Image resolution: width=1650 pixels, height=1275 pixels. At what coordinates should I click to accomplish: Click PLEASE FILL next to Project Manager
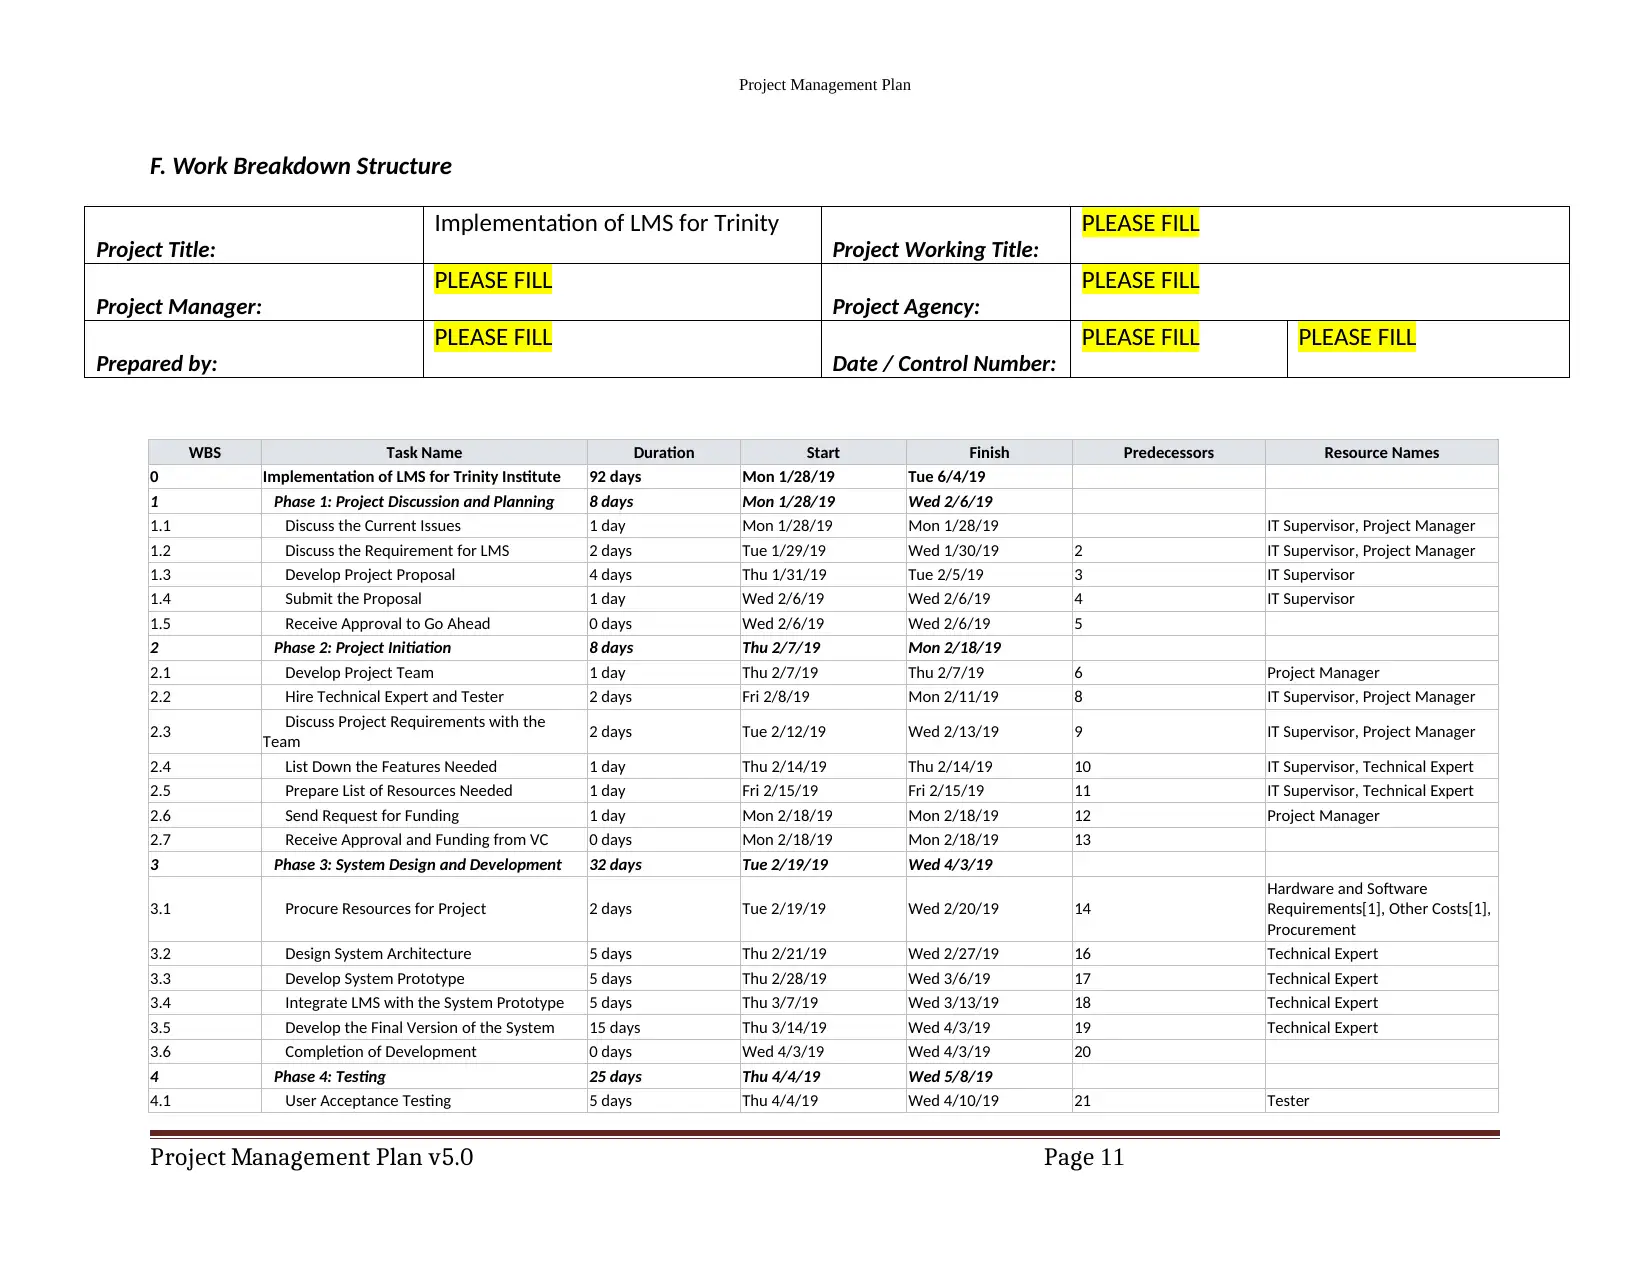pos(493,280)
